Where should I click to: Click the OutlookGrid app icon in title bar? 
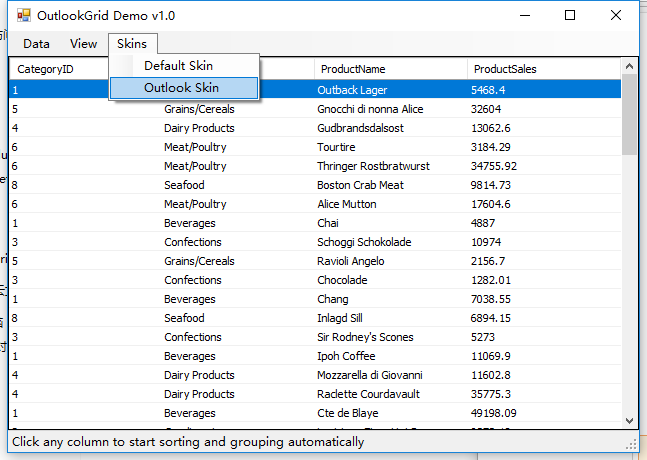tap(24, 15)
